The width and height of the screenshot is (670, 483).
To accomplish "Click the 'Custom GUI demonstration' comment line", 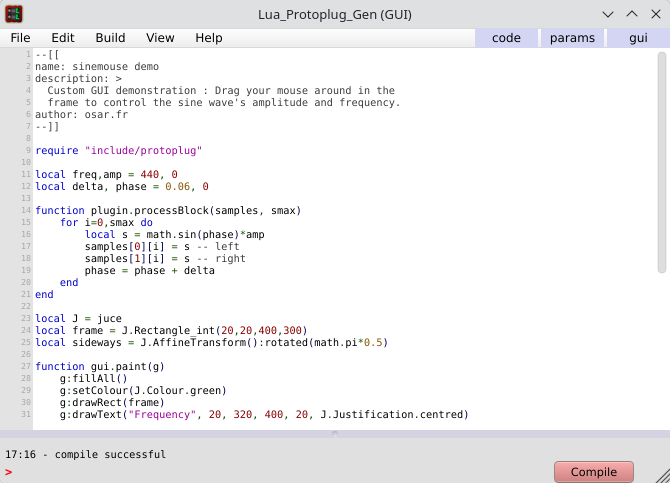I will click(x=221, y=91).
